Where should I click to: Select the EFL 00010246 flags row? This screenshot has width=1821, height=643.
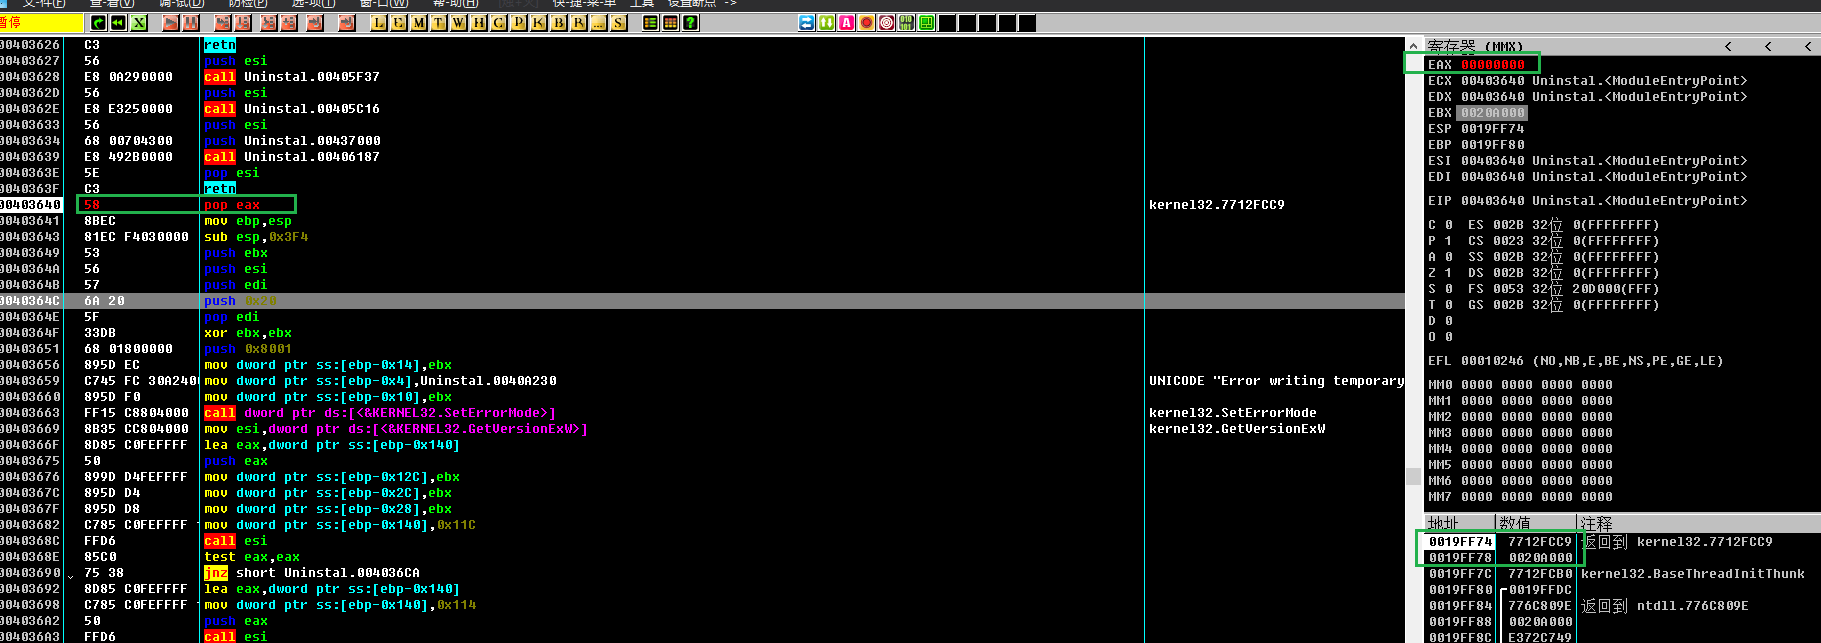(1575, 361)
